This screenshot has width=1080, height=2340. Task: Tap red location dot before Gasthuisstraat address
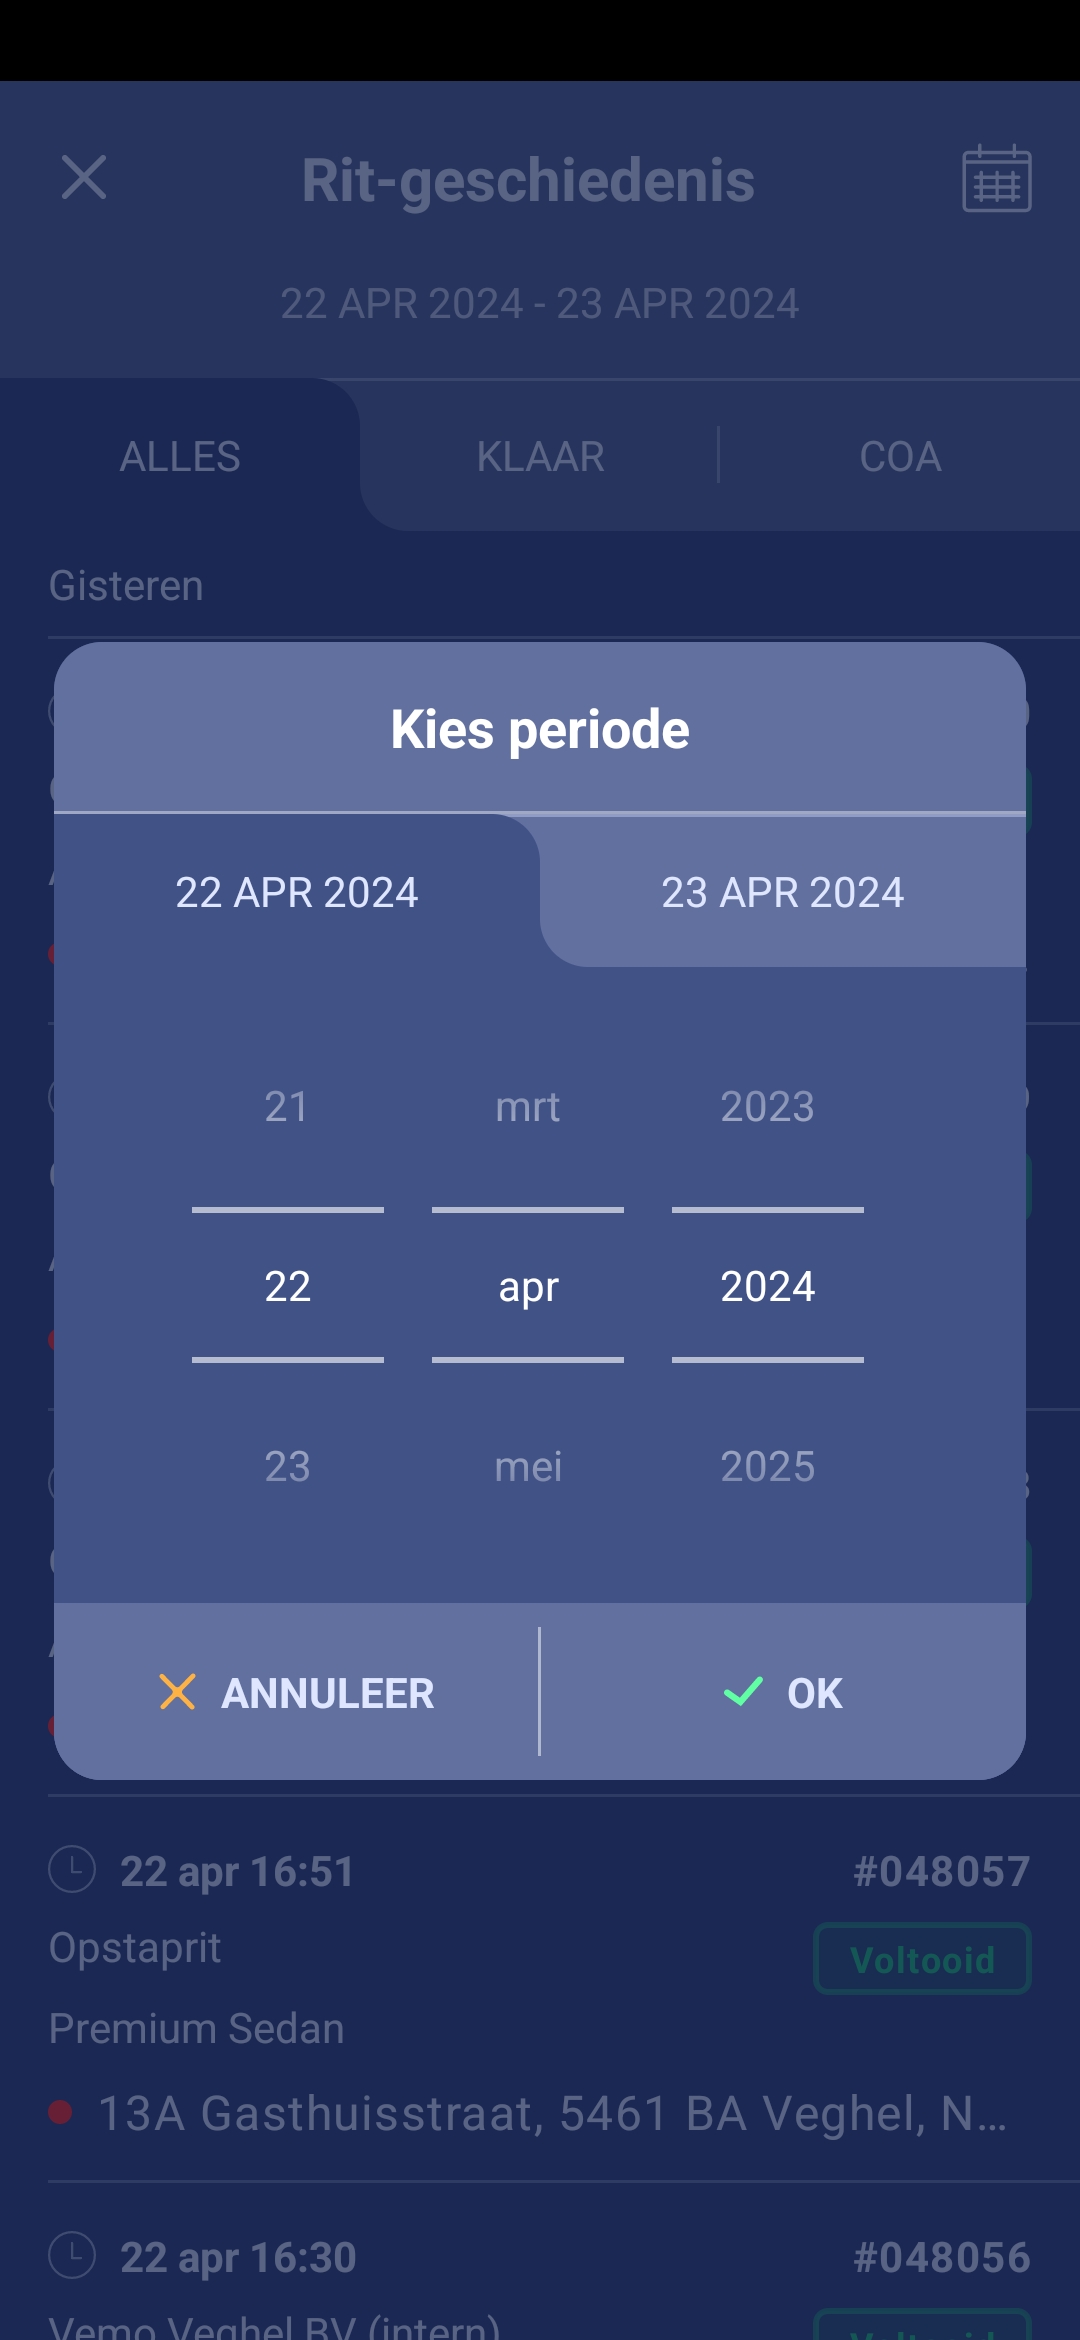tap(61, 2112)
